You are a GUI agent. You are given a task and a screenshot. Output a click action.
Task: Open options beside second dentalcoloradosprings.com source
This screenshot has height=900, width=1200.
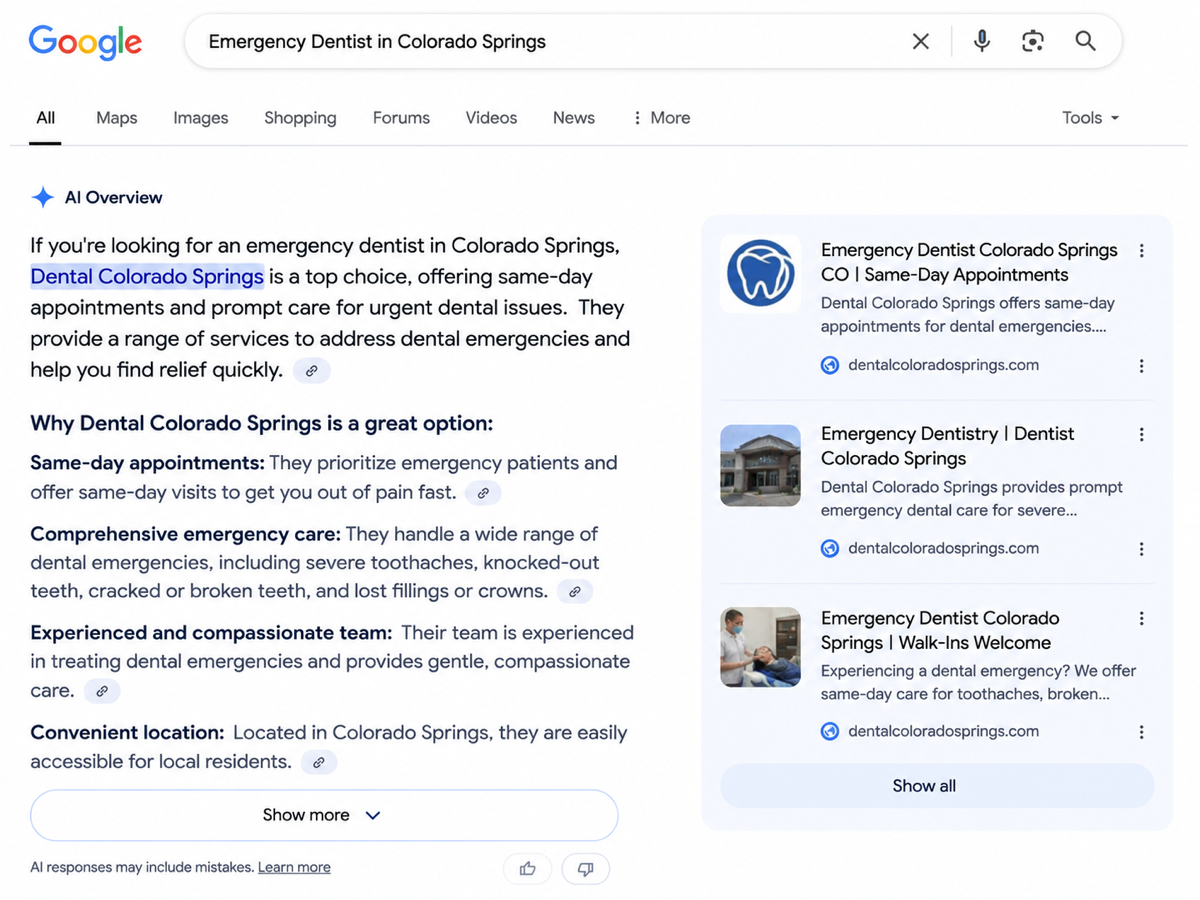(x=1141, y=549)
